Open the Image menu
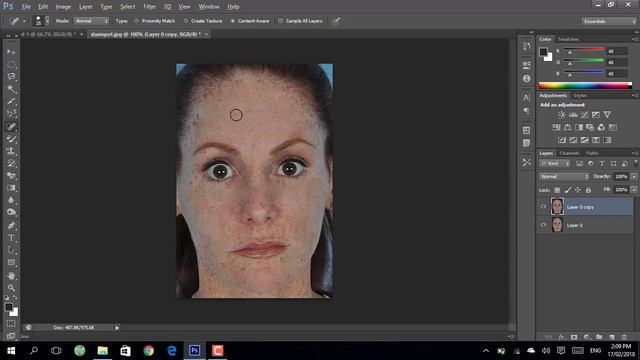Image resolution: width=640 pixels, height=360 pixels. click(x=63, y=7)
